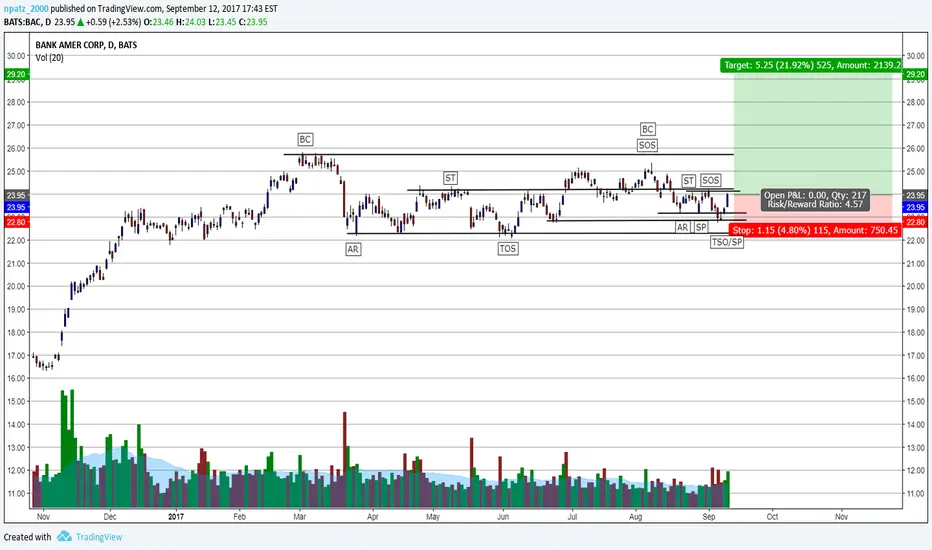Screen dimensions: 932x550
Task: Click the Oct label on time axis
Action: coord(772,517)
